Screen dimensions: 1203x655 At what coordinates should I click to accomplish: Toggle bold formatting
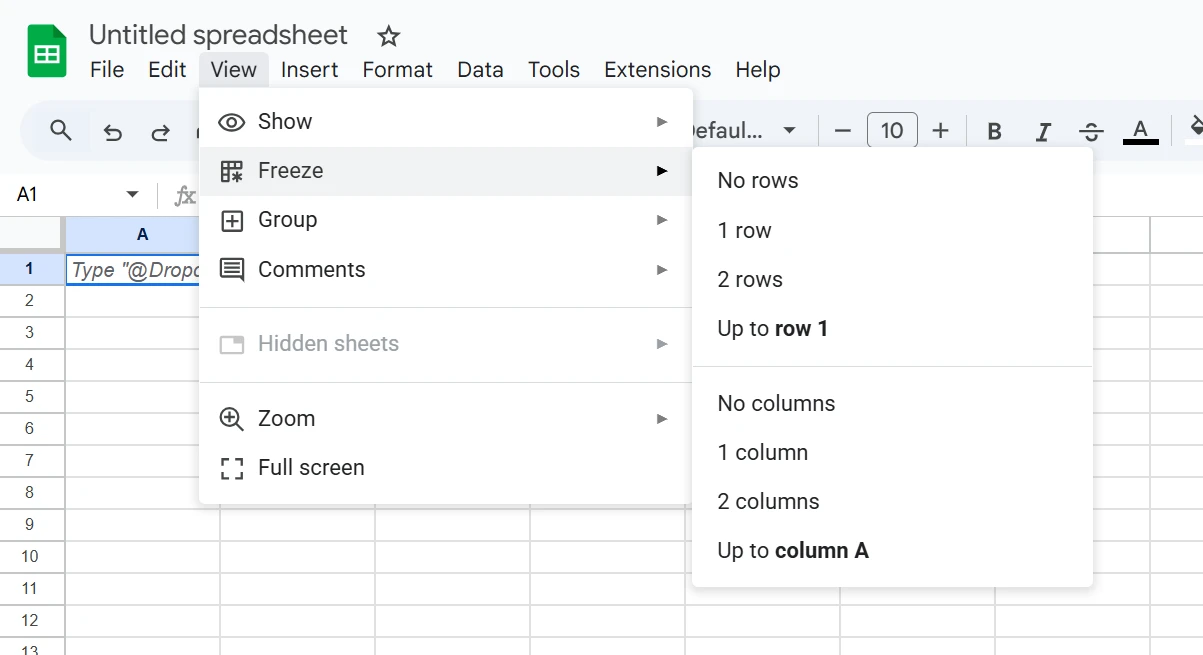[x=994, y=131]
